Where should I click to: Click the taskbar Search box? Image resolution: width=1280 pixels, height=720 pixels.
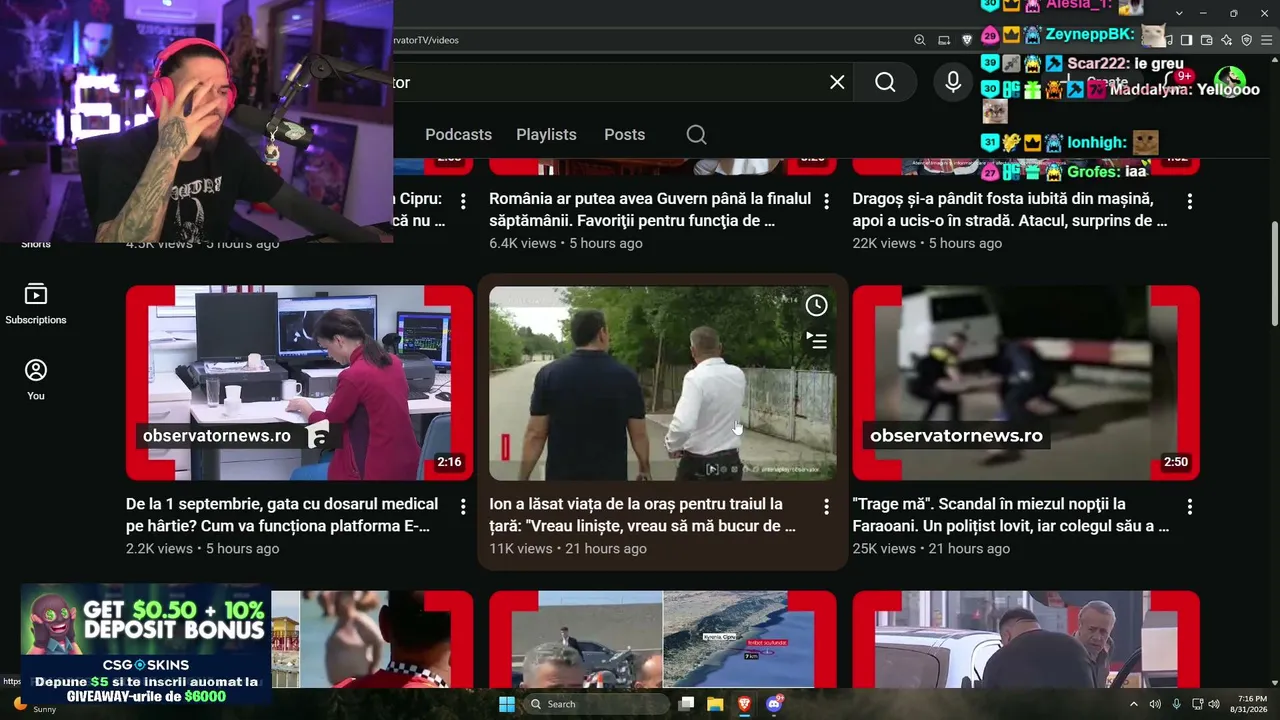[x=597, y=704]
